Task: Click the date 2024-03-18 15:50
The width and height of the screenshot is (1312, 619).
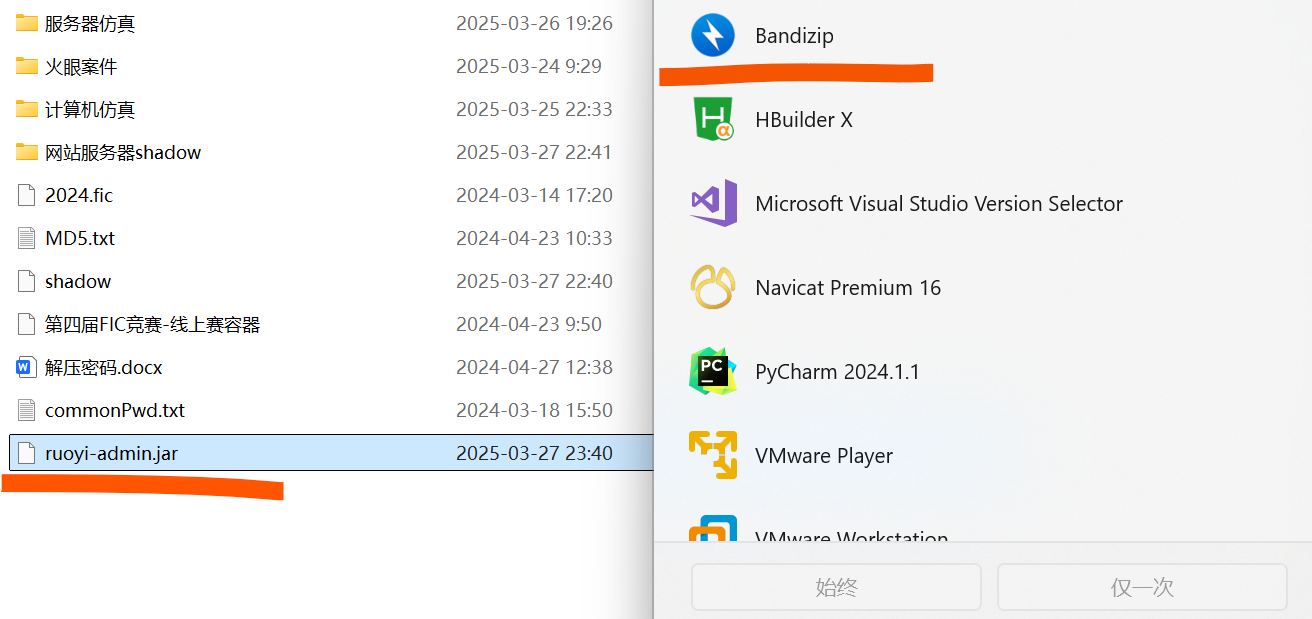Action: click(x=534, y=410)
